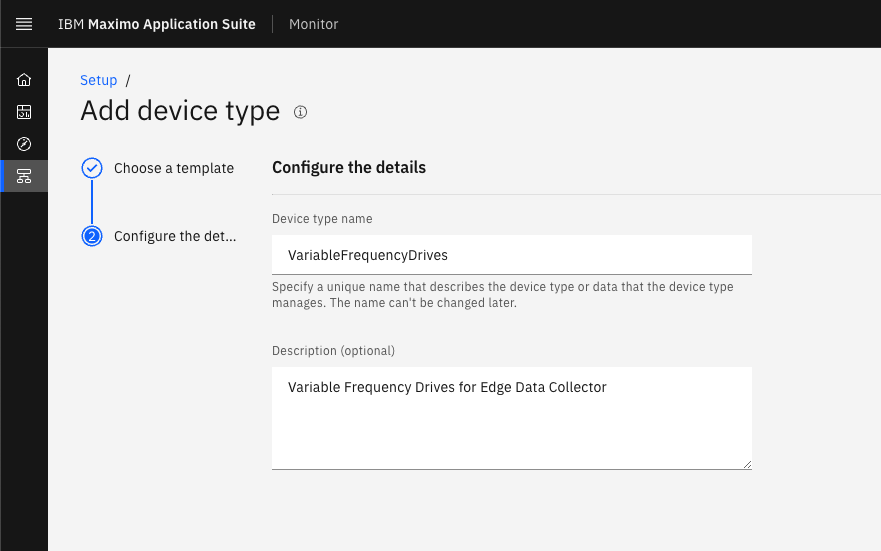Show info tooltip beside Add device type

[x=301, y=112]
